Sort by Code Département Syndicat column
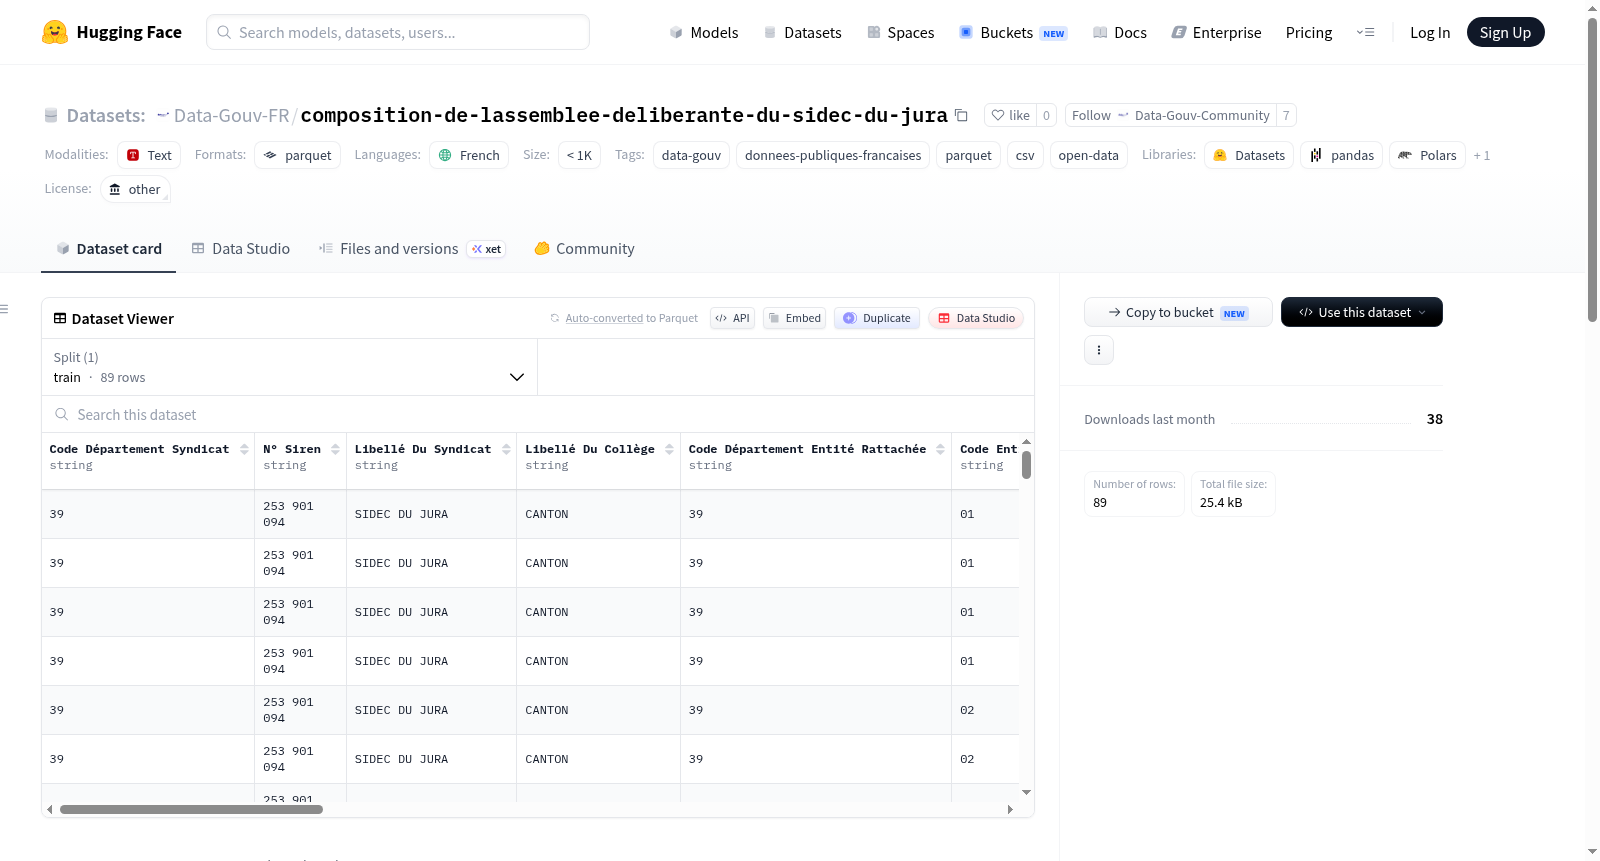Screen dimensions: 1600x861 click(x=244, y=450)
